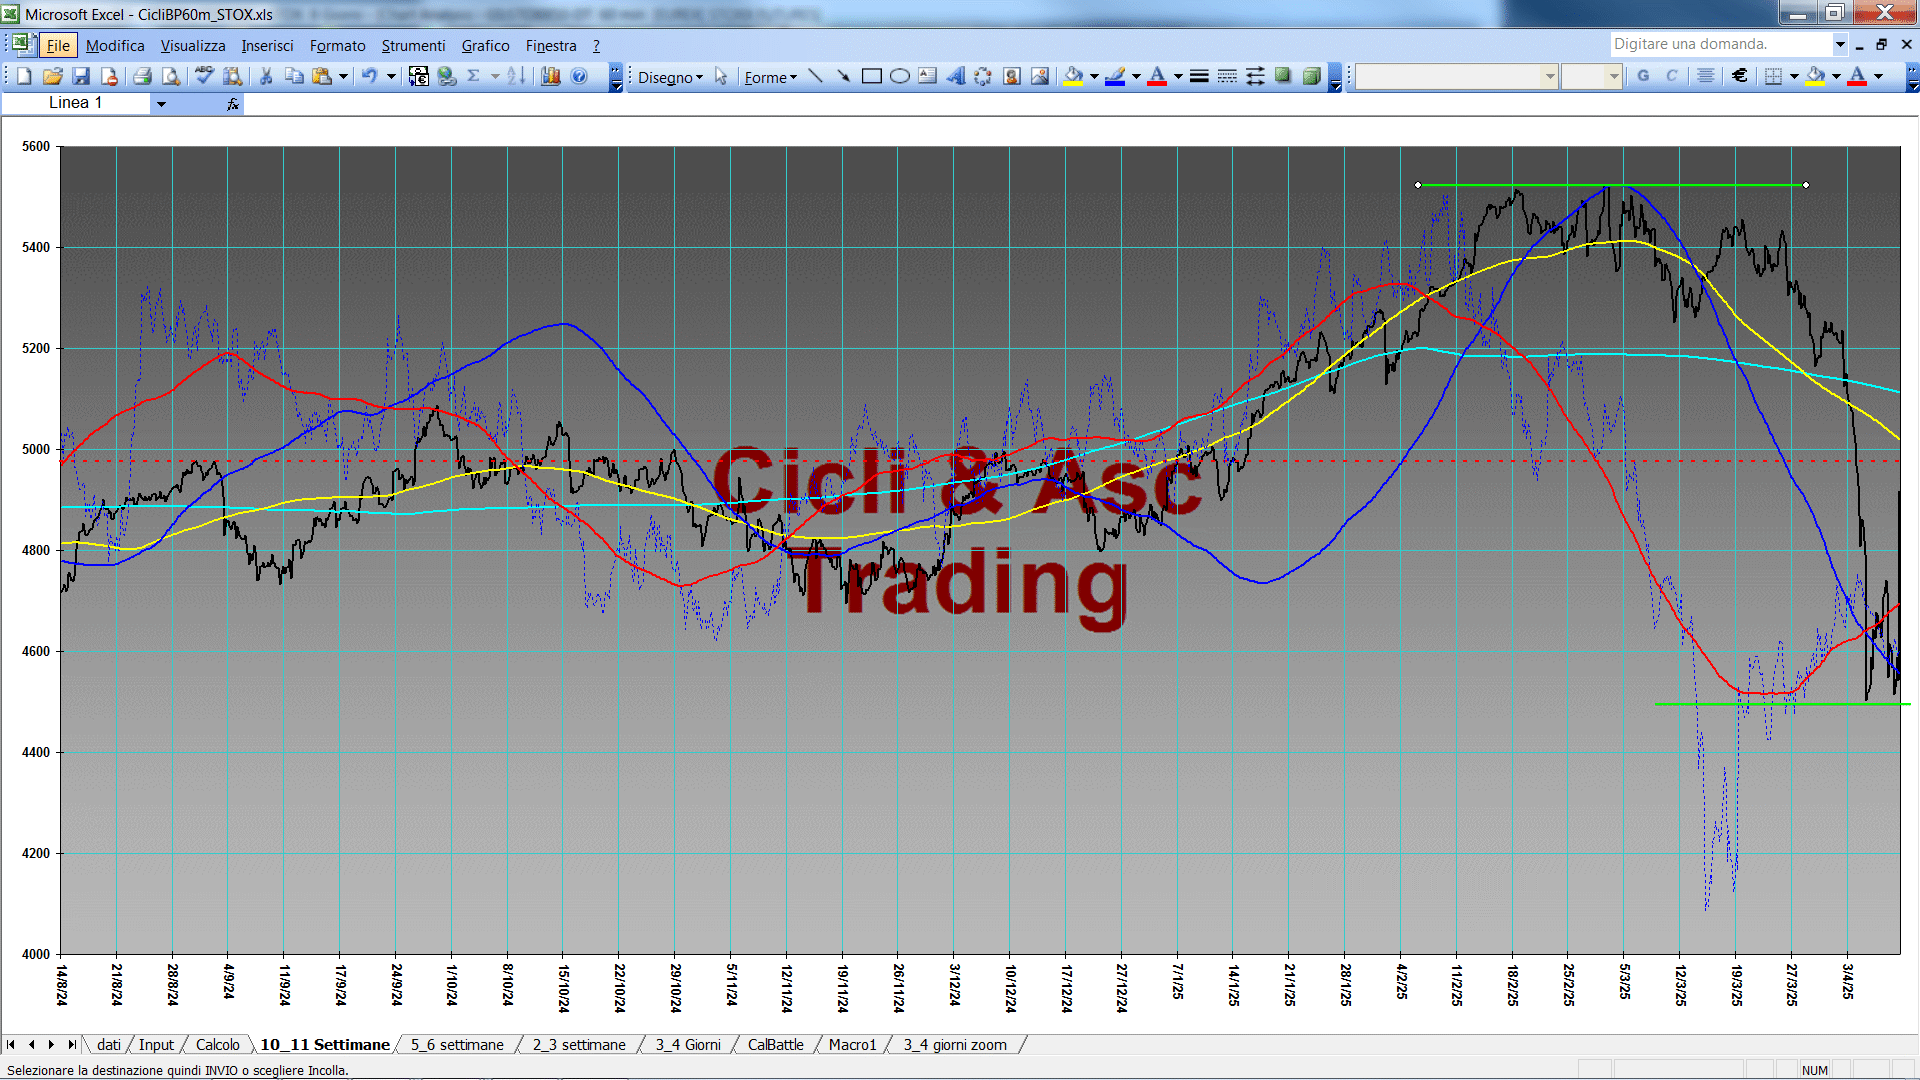Image resolution: width=1920 pixels, height=1080 pixels.
Task: Run the ABC spelling check
Action: tap(204, 76)
